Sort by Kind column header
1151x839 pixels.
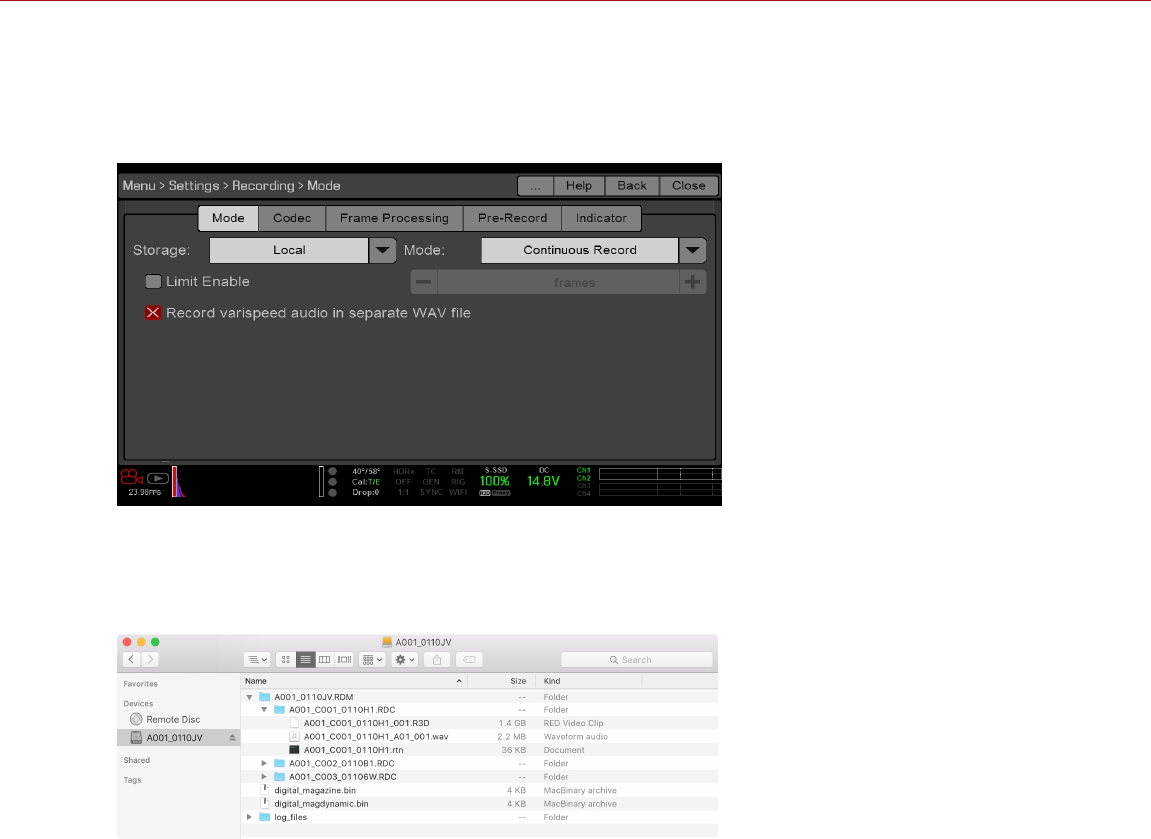(589, 681)
